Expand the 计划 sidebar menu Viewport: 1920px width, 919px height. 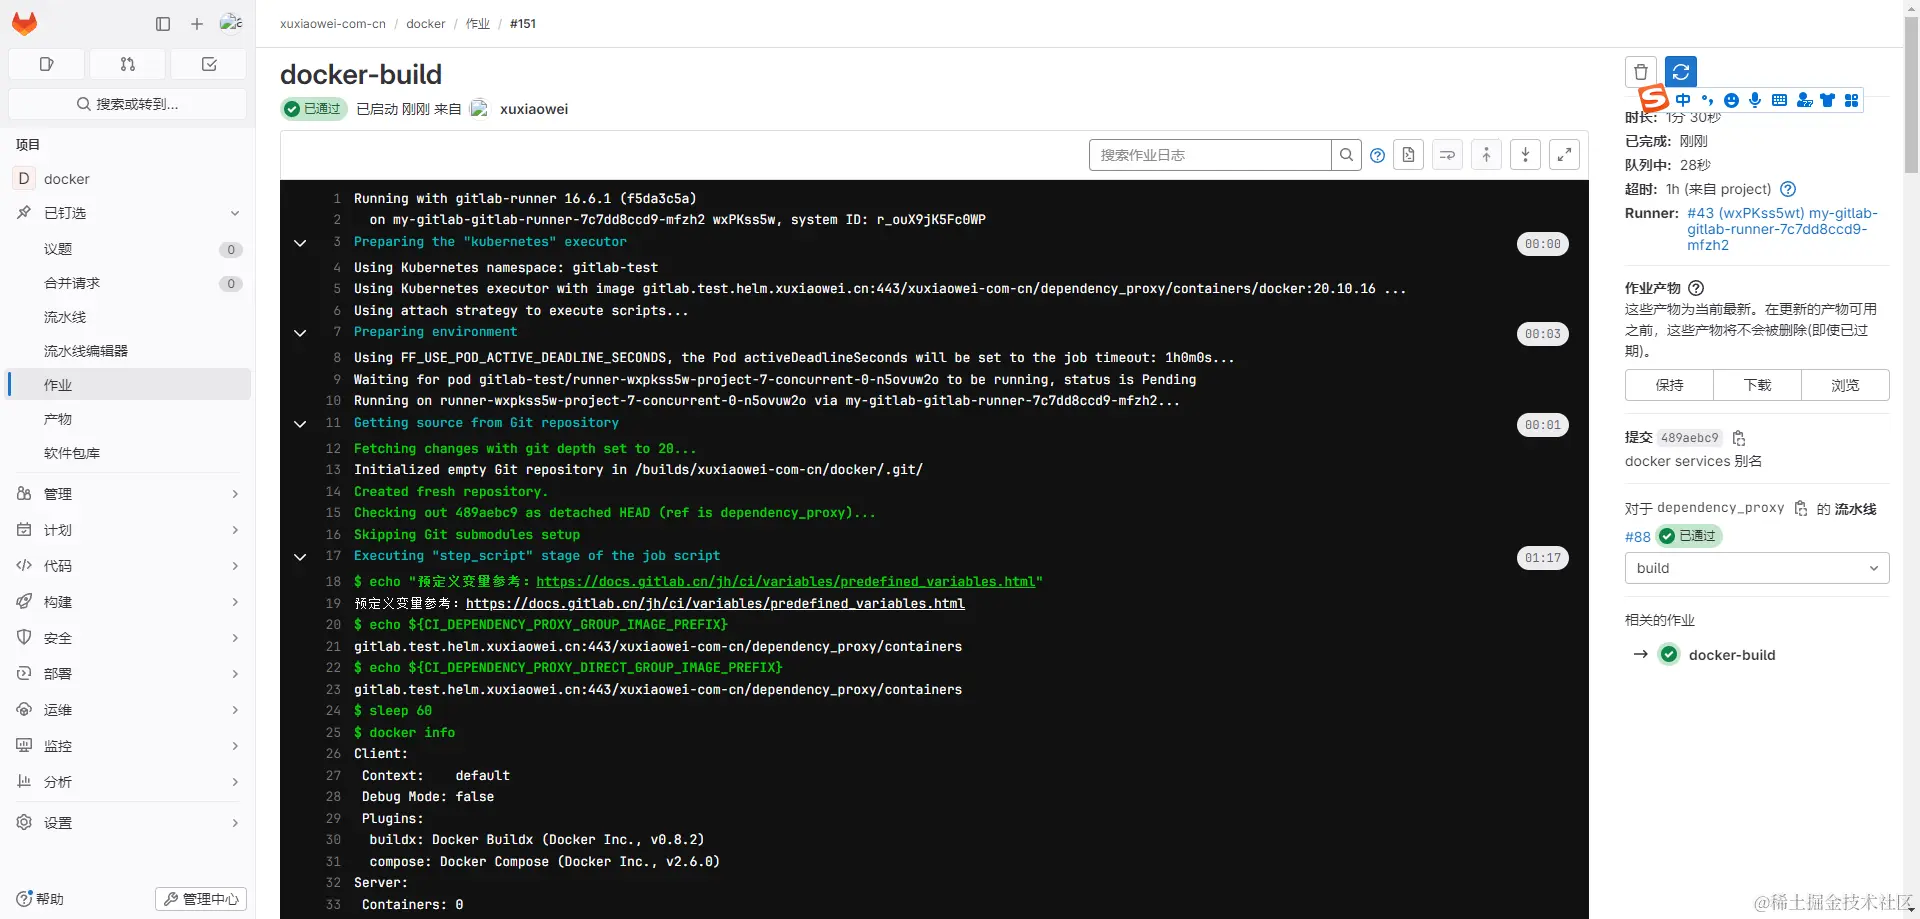pos(129,530)
